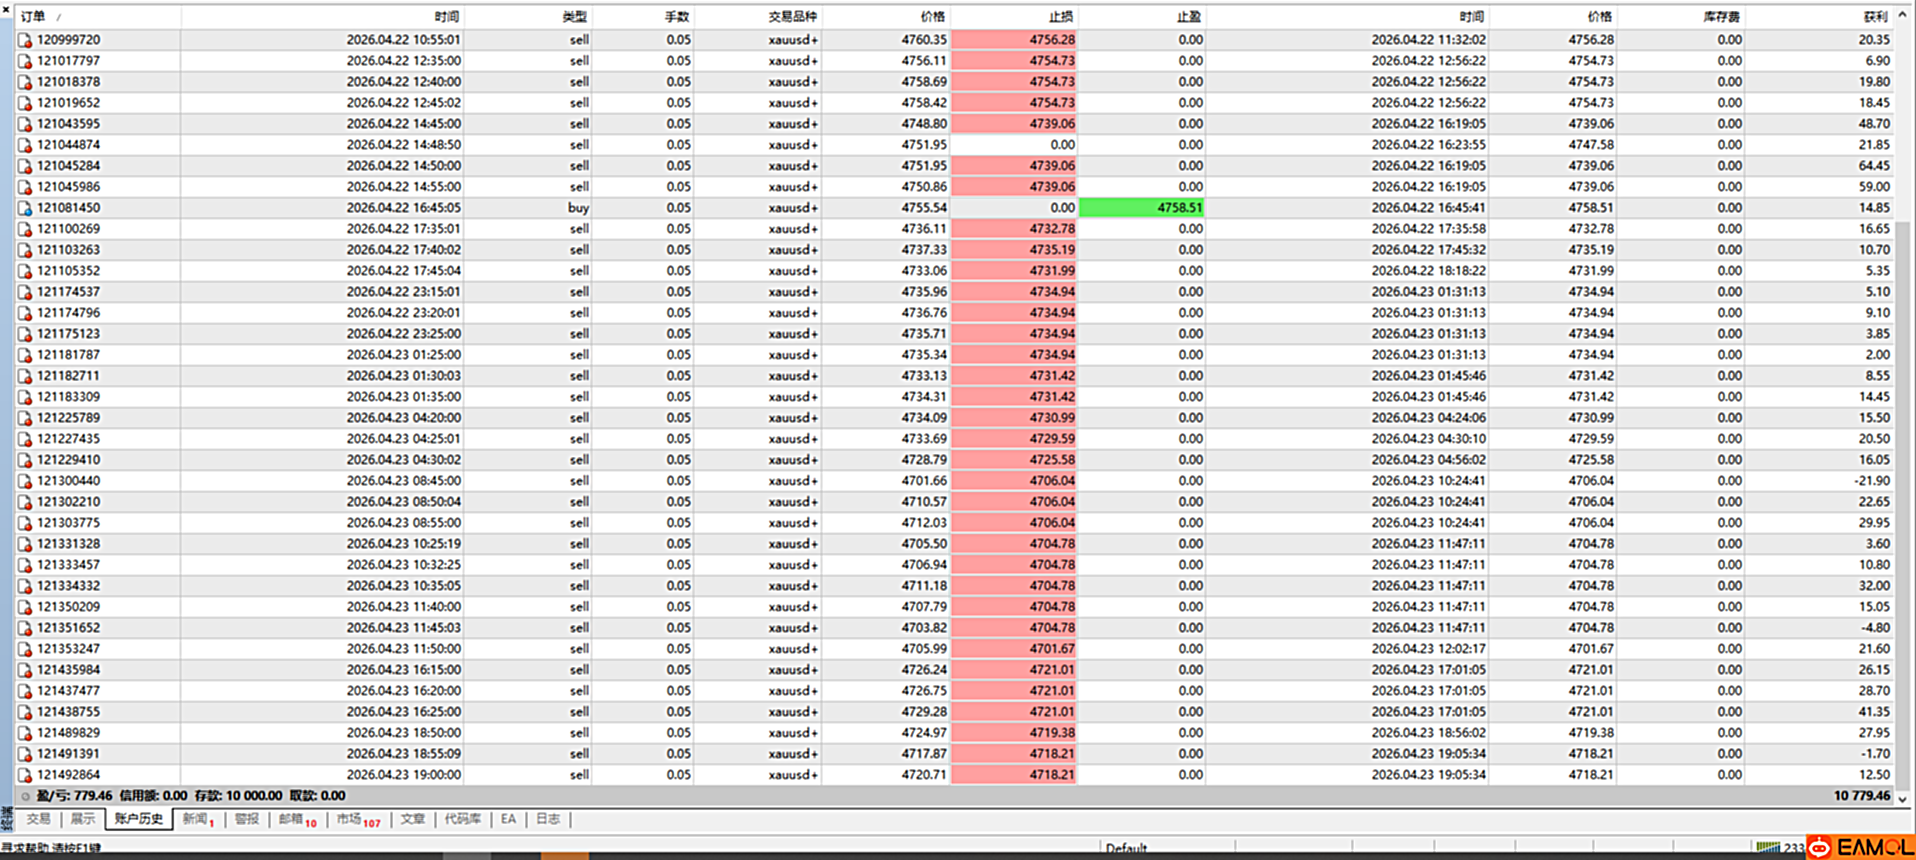
Task: Click the Default profile in status bar
Action: pos(1126,848)
